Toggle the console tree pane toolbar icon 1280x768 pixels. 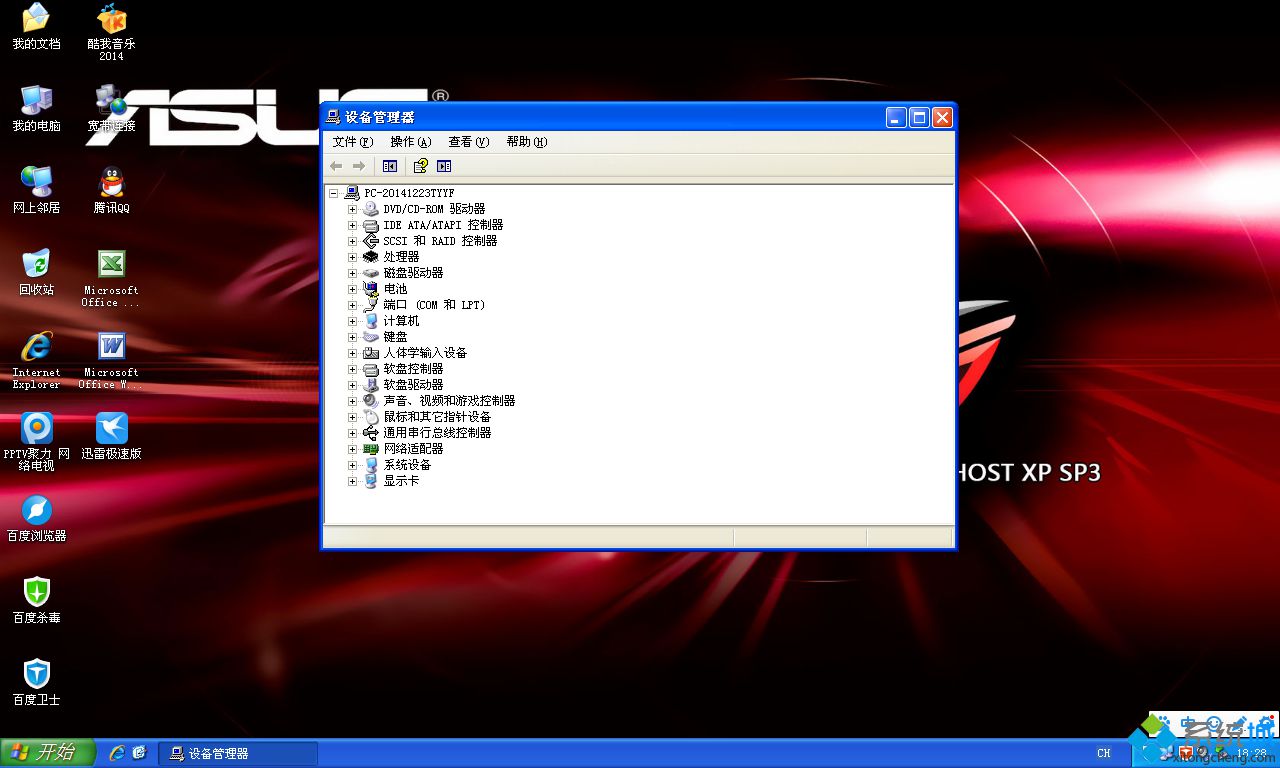(x=390, y=166)
